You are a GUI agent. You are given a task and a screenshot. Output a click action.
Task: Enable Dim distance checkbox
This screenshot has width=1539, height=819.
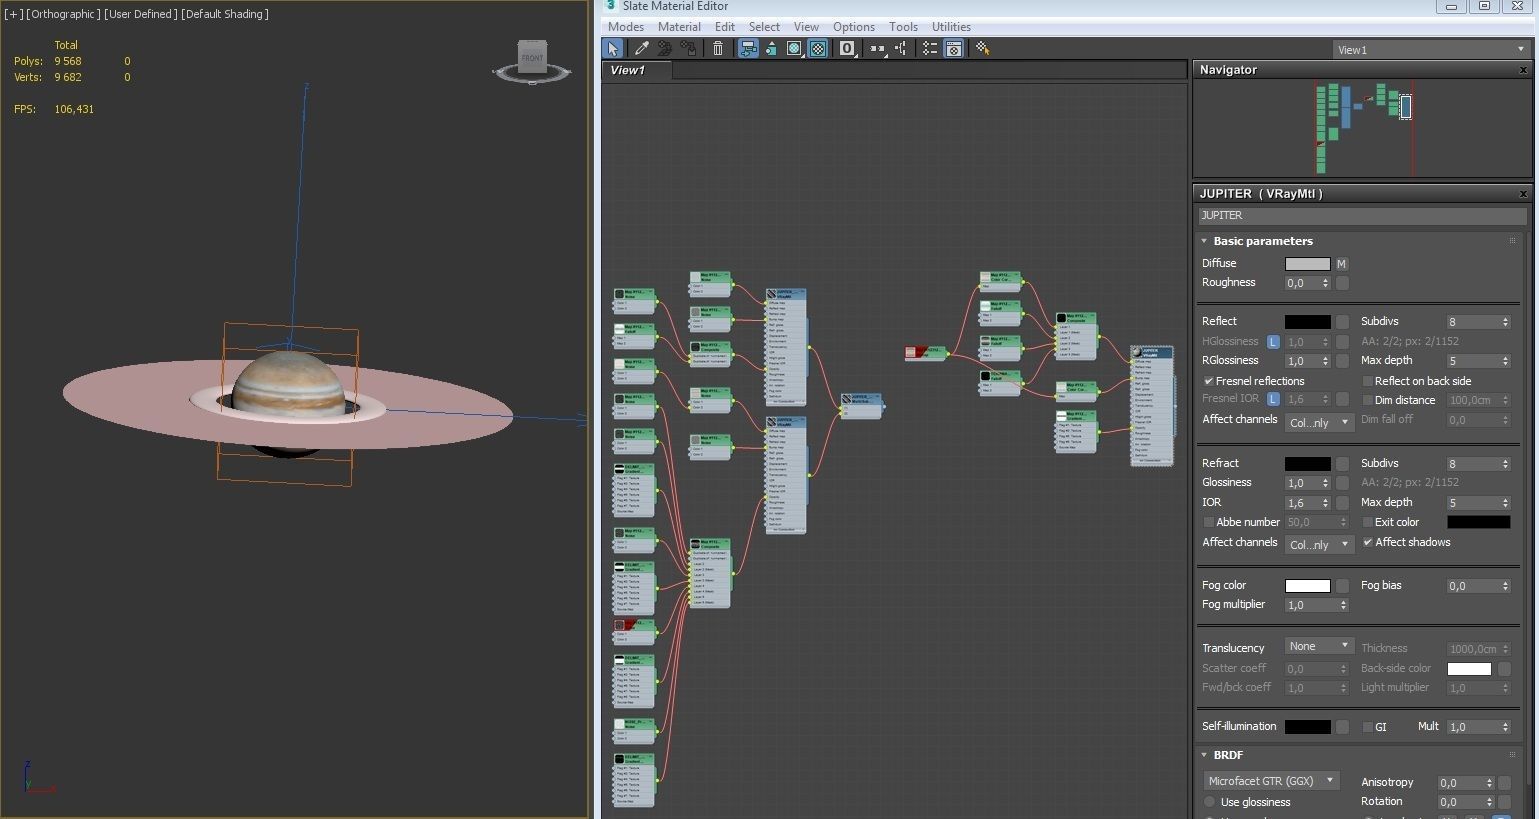pyautogui.click(x=1367, y=400)
